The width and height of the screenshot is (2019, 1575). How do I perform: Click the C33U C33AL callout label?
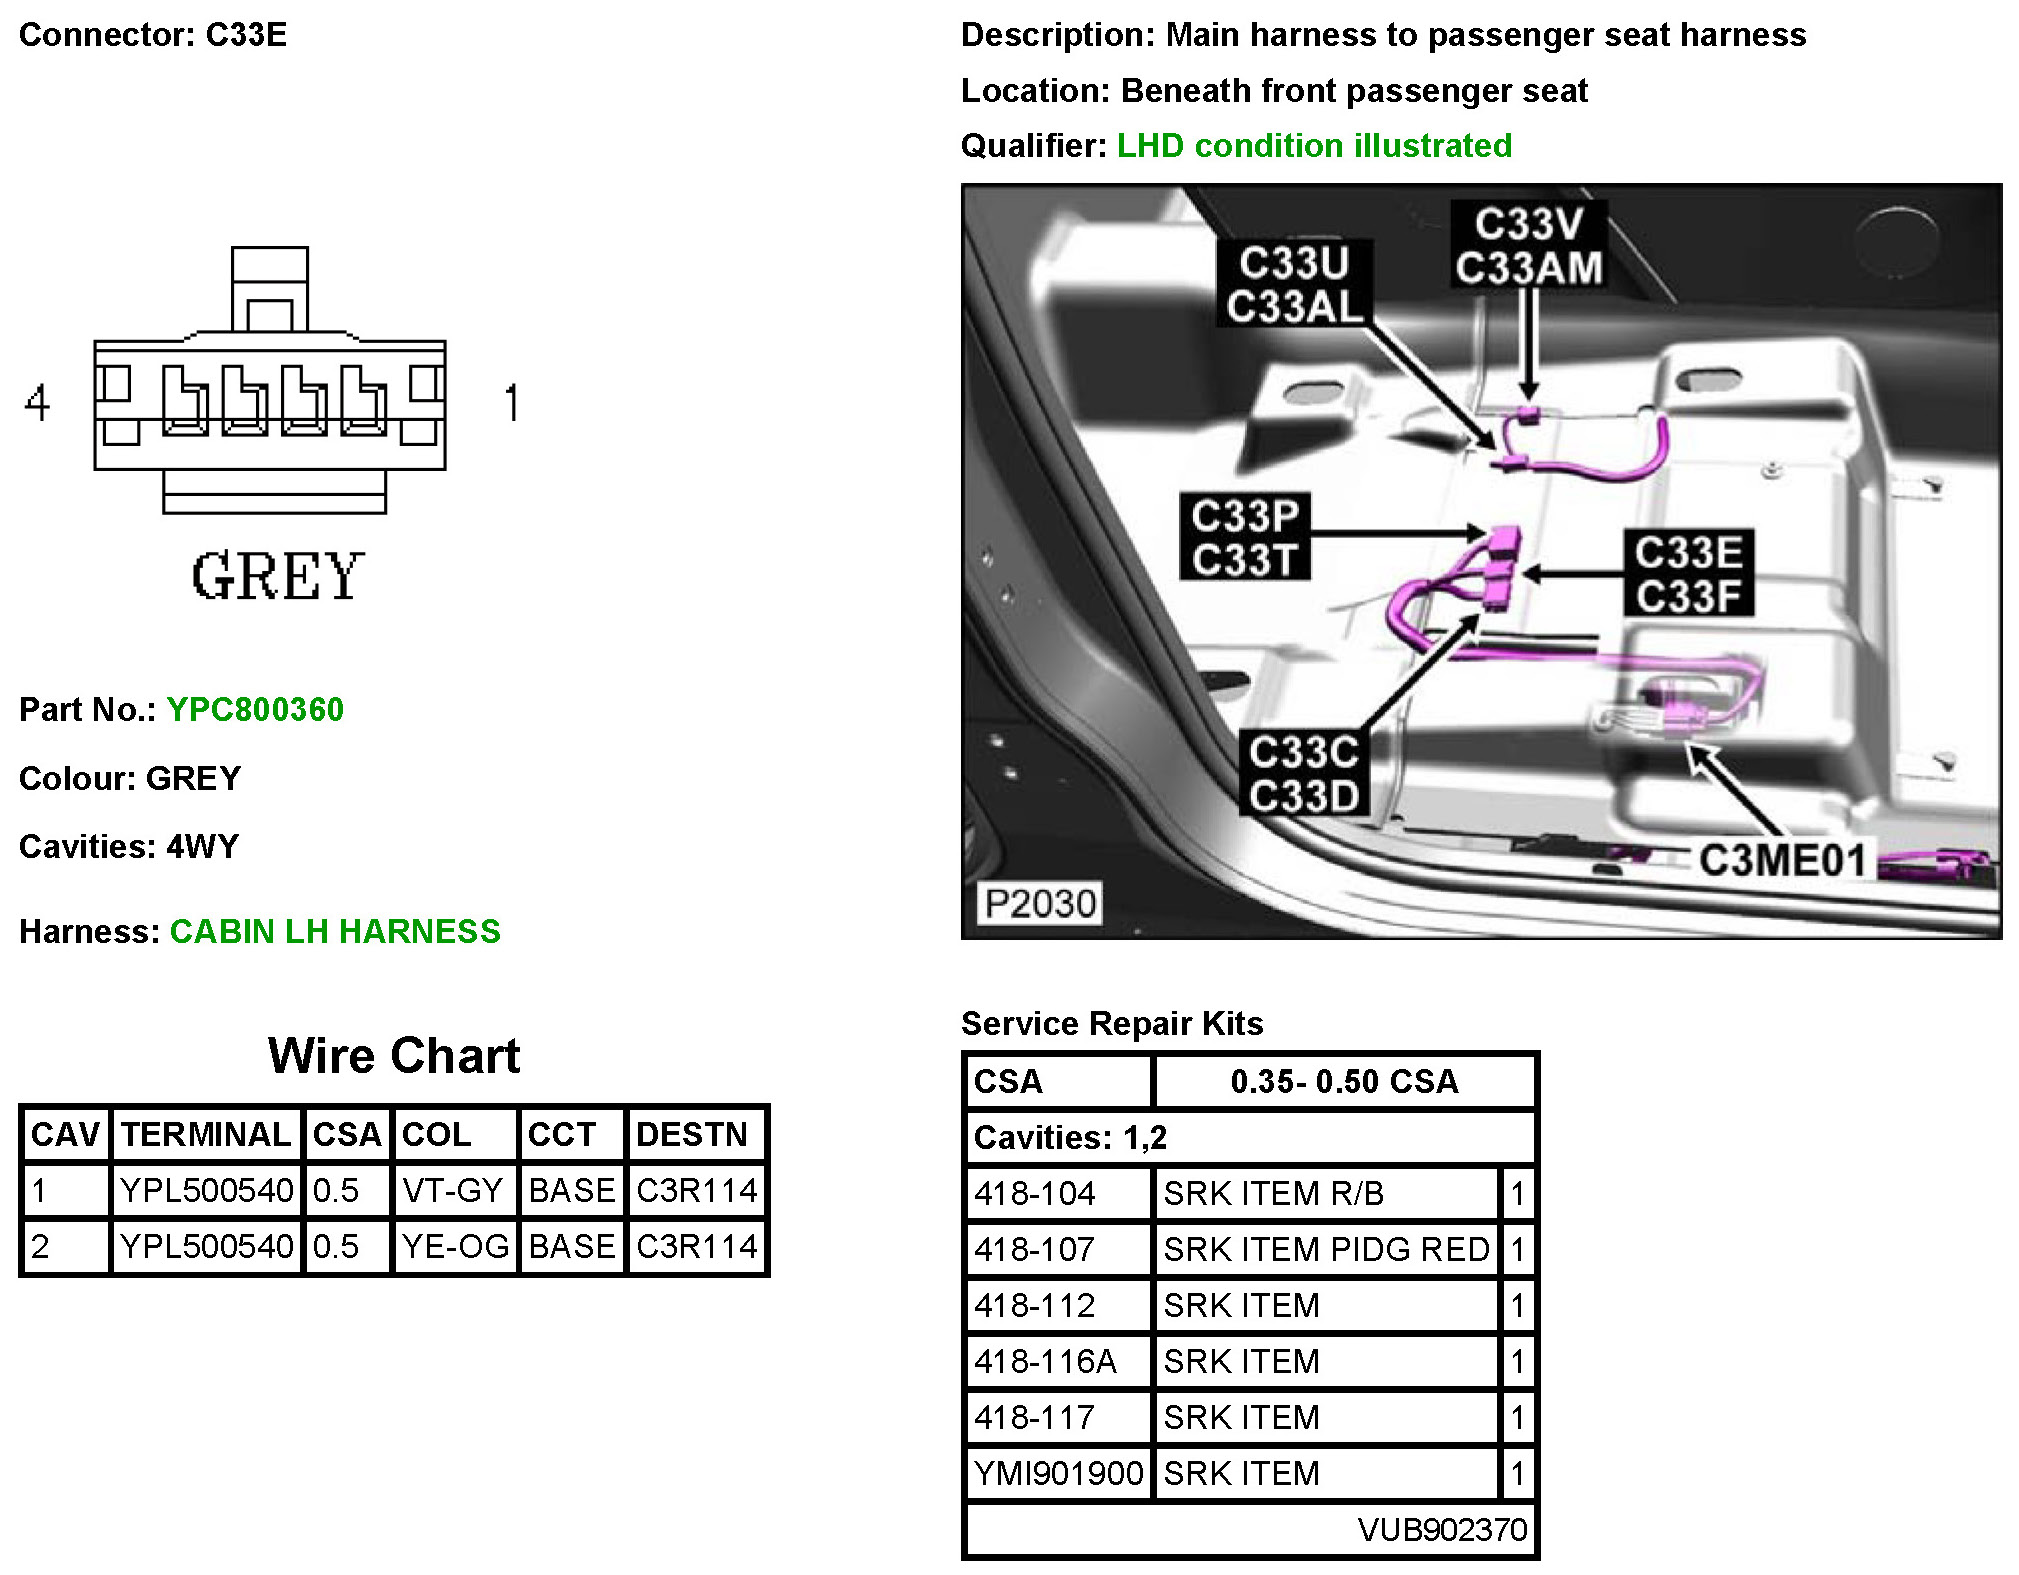tap(1294, 284)
